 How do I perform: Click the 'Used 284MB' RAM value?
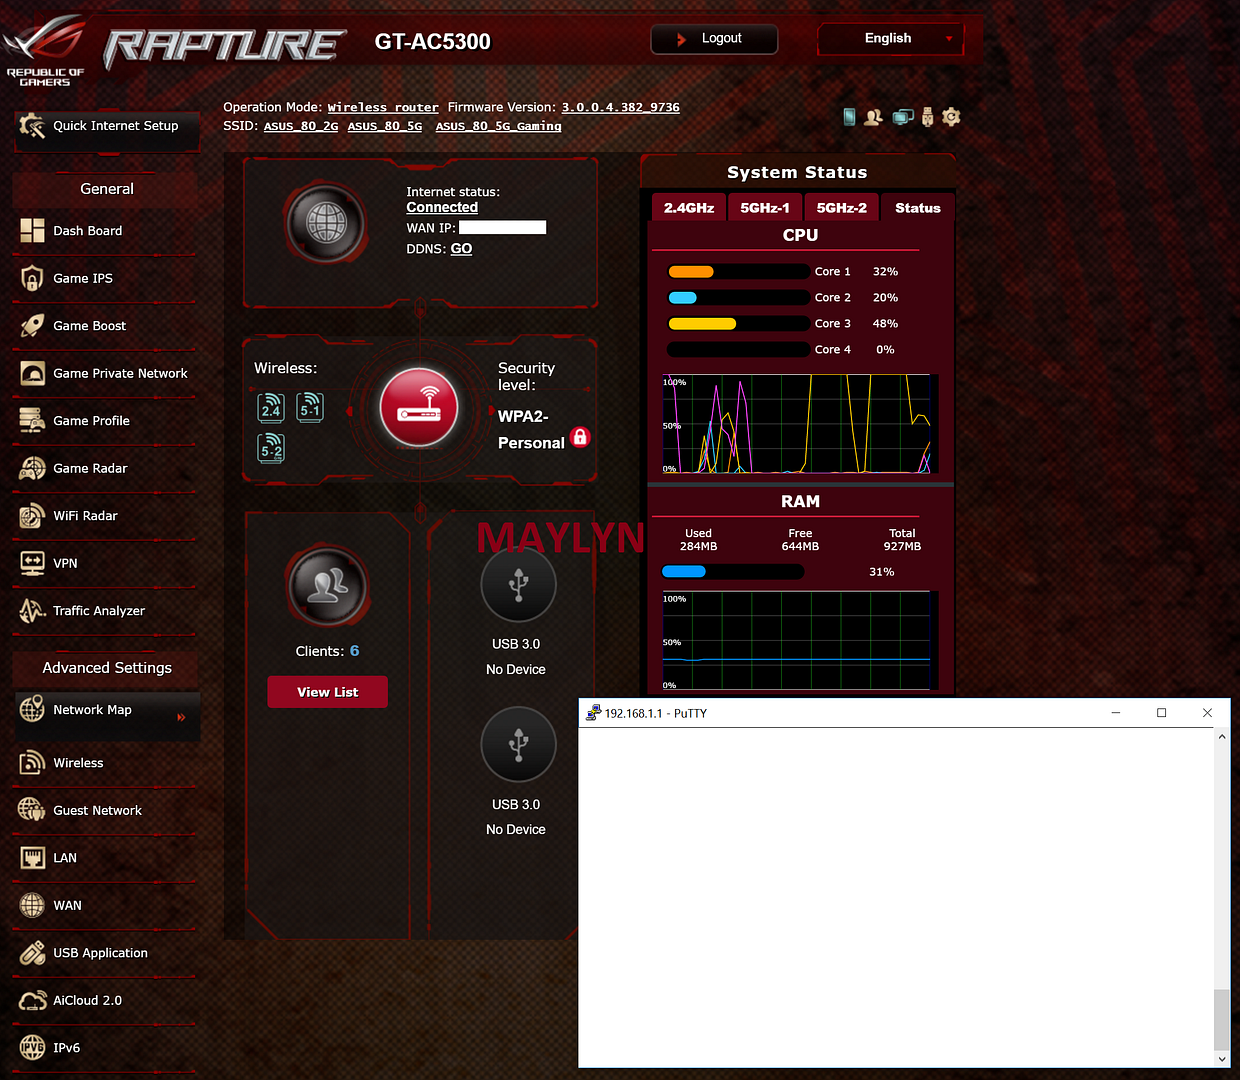click(x=699, y=540)
